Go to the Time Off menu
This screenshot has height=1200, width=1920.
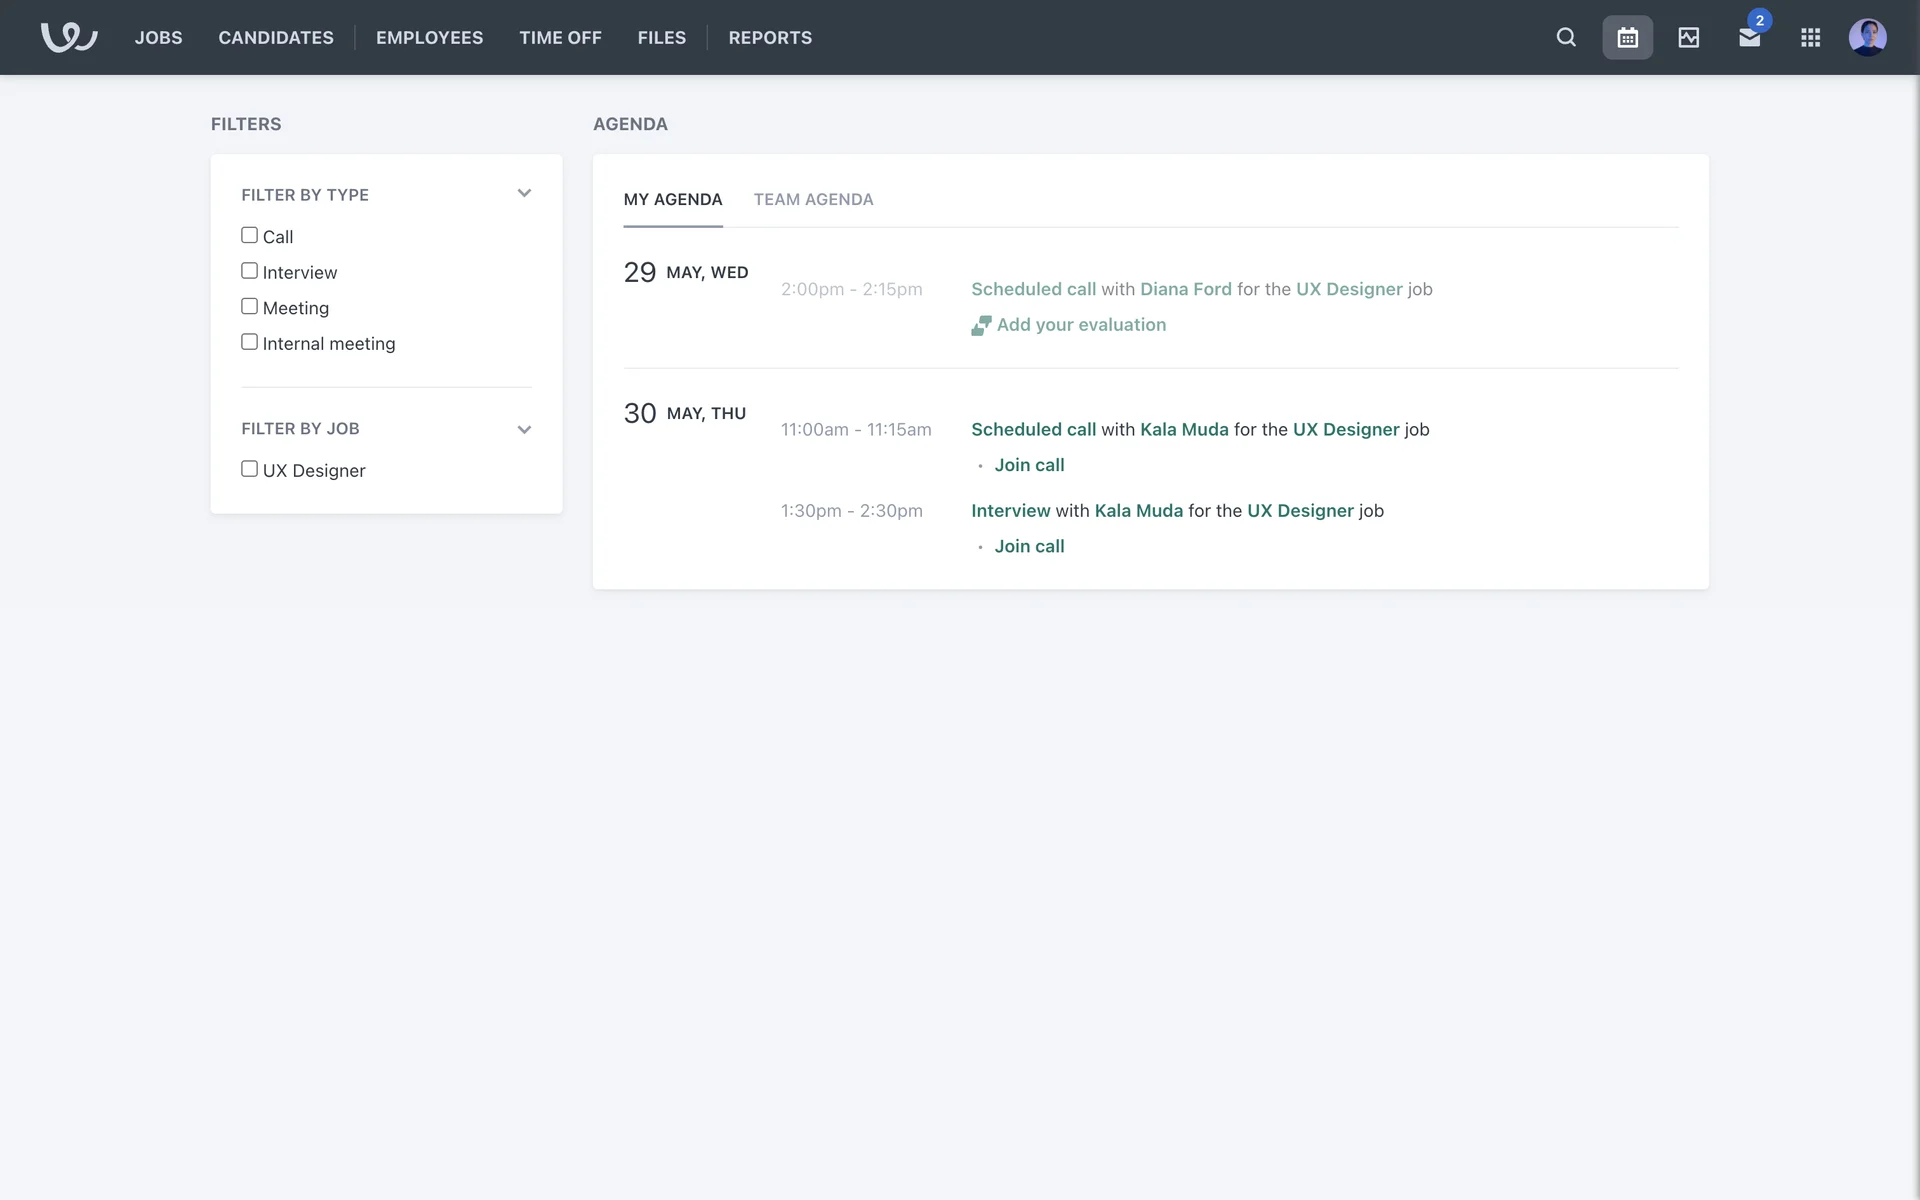[x=560, y=37]
